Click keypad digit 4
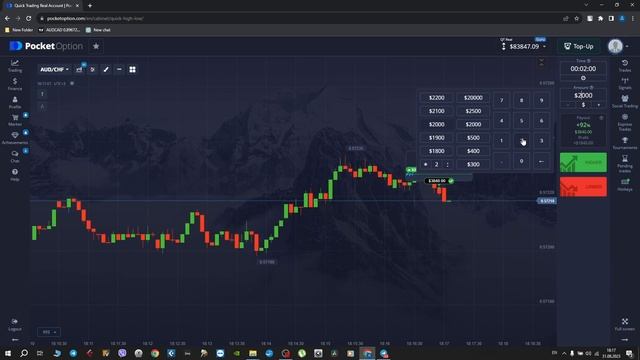Viewport: 640px width, 360px height. pos(502,120)
